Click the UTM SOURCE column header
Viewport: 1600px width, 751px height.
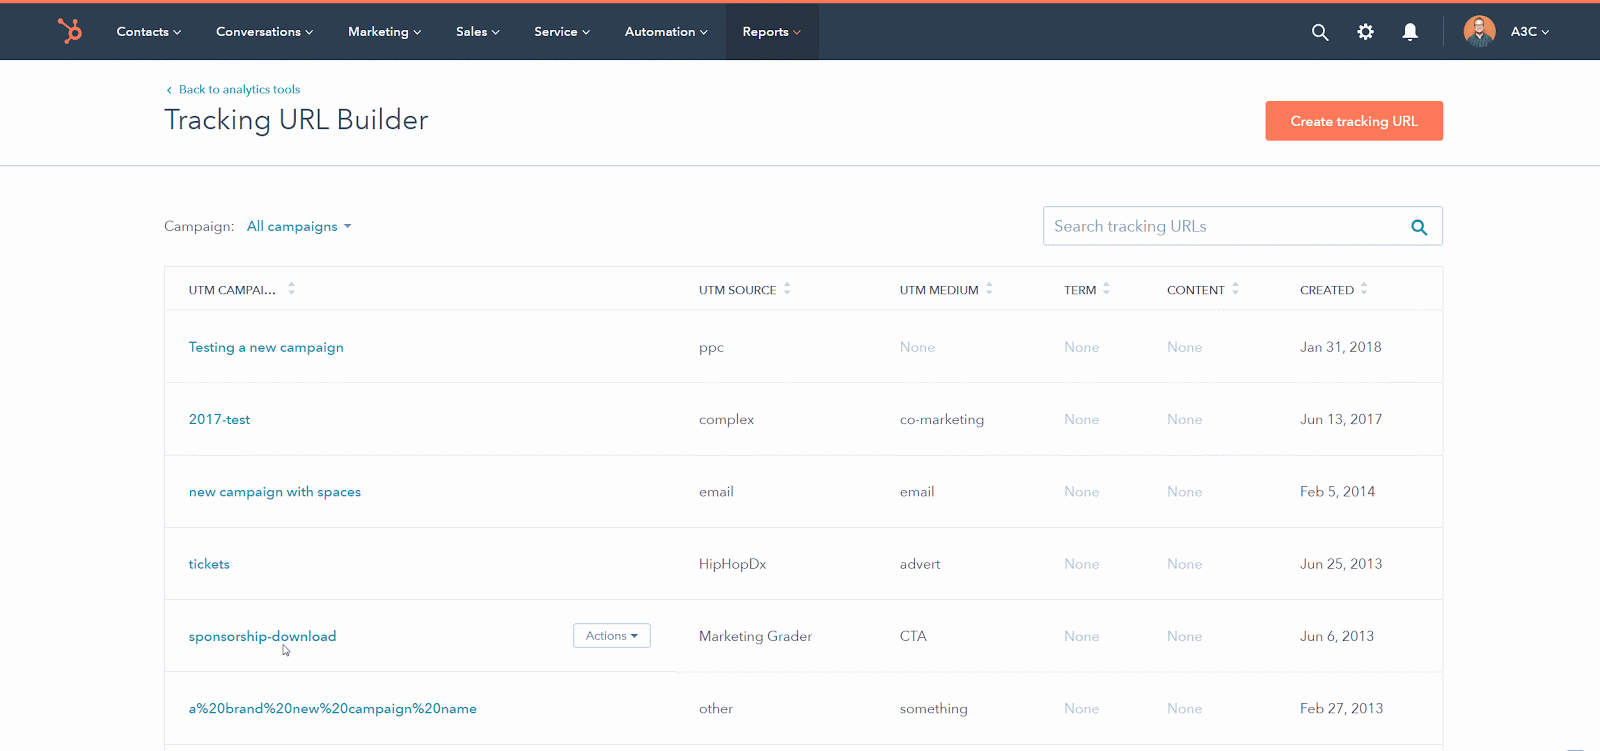[737, 290]
